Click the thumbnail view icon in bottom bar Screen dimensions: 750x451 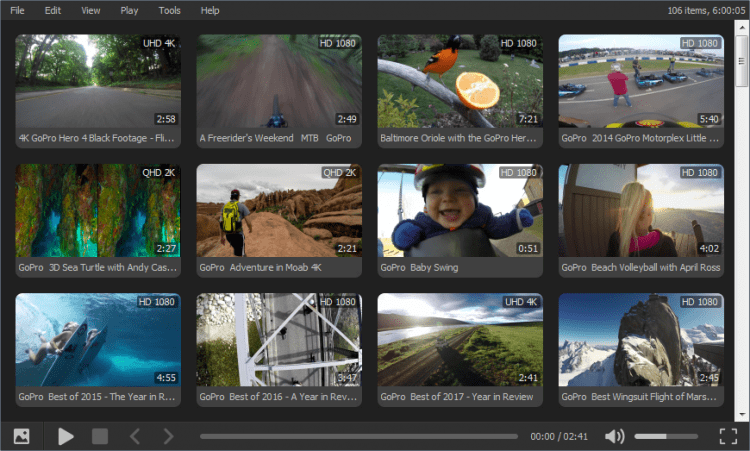[21, 436]
